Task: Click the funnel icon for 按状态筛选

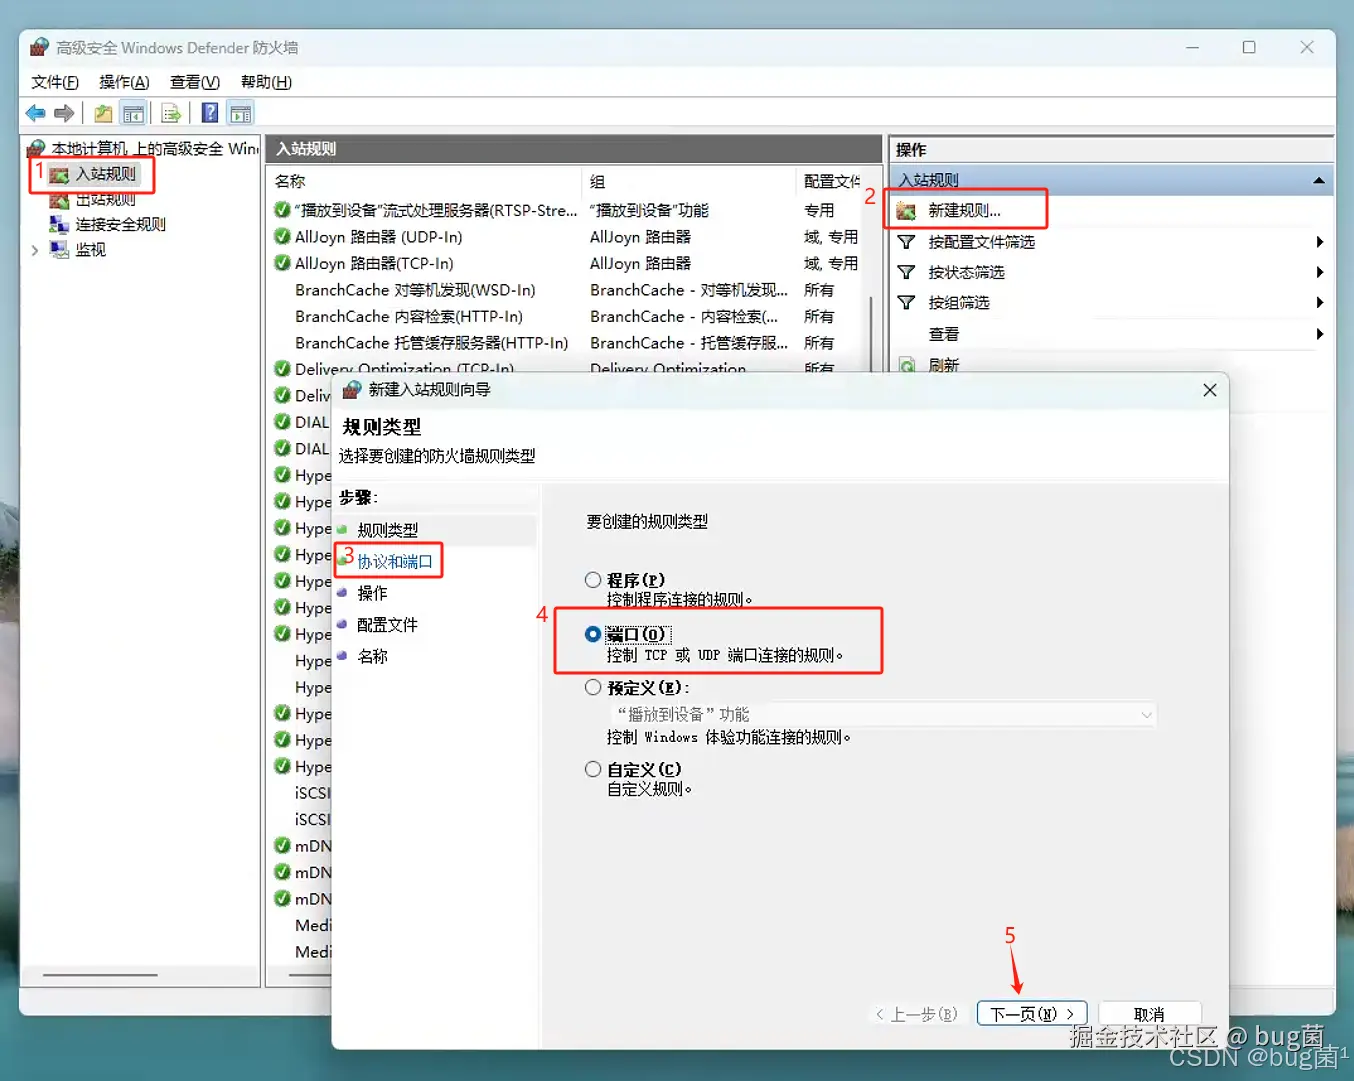Action: point(906,272)
